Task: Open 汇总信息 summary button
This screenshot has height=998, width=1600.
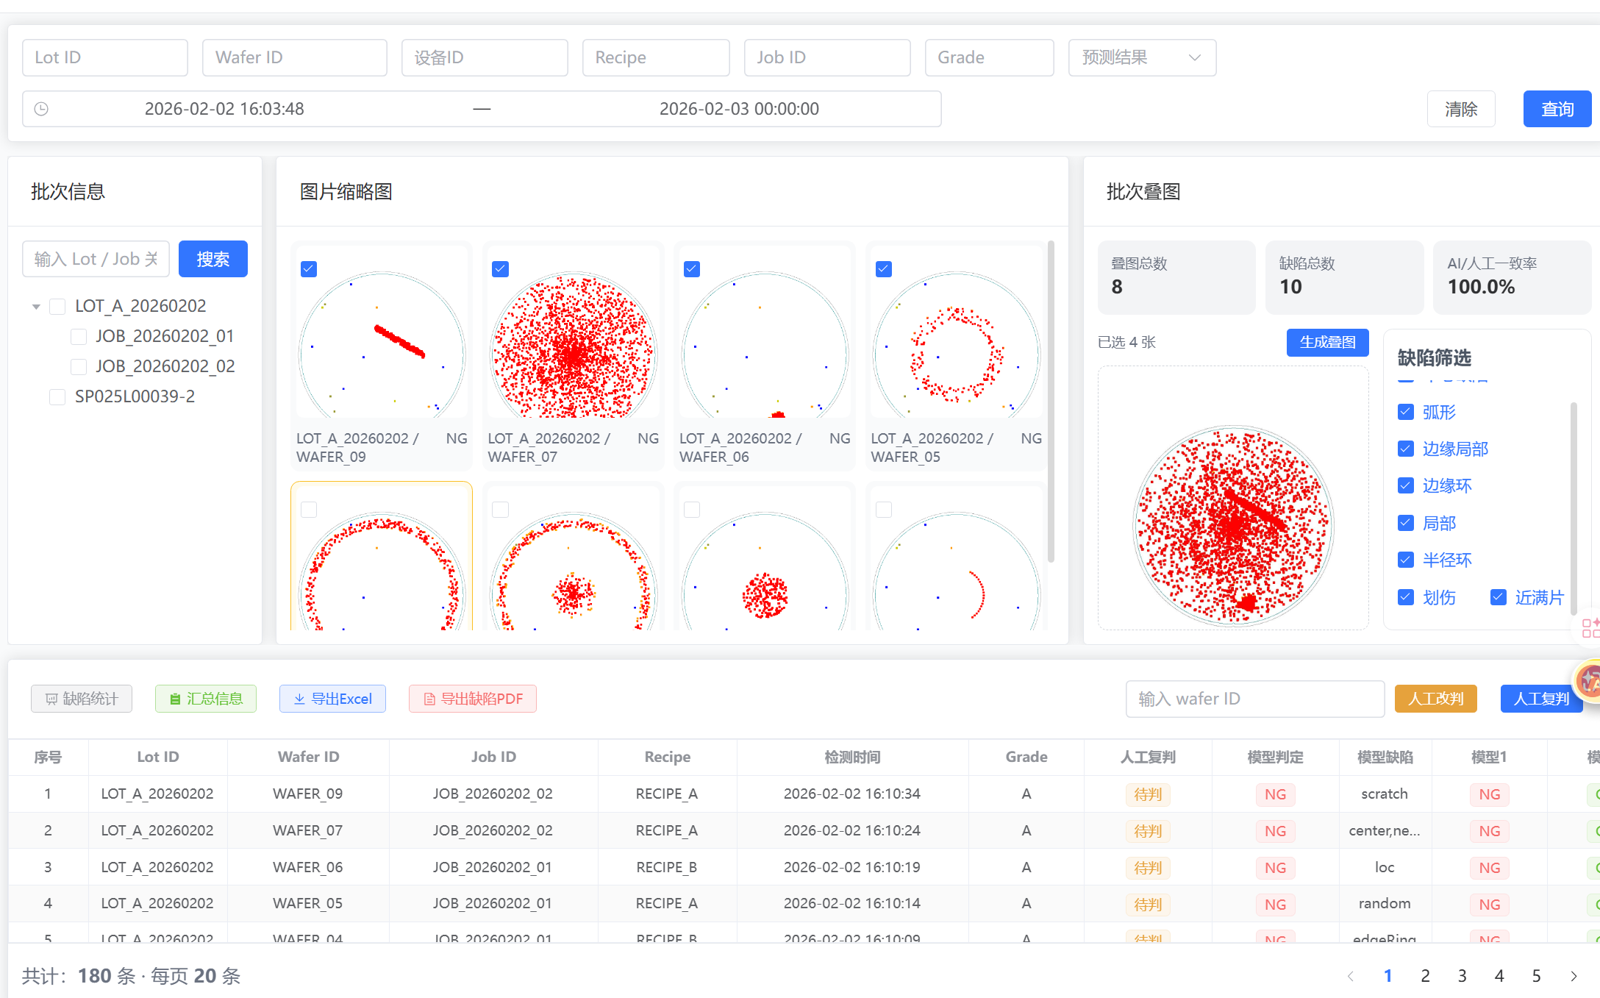Action: pyautogui.click(x=206, y=699)
